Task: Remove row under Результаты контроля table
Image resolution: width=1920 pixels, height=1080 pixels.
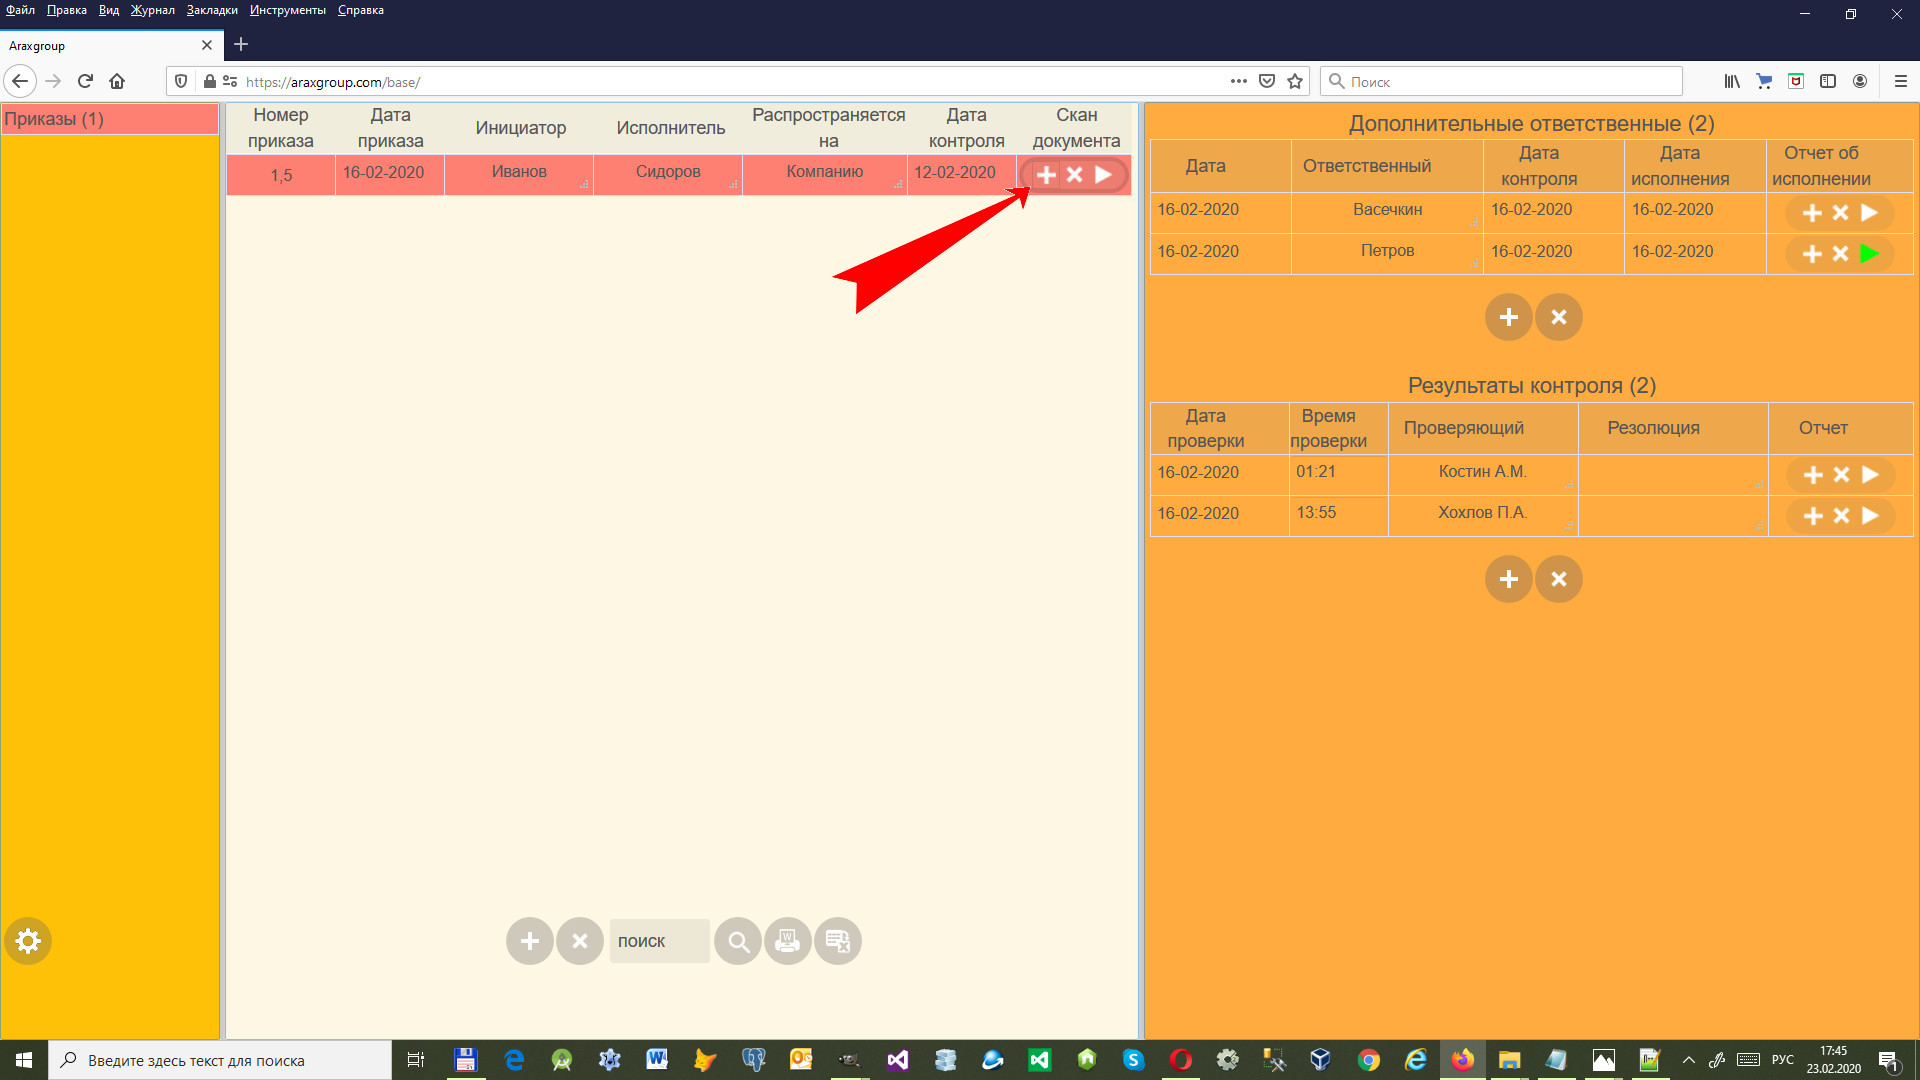Action: [x=1558, y=579]
